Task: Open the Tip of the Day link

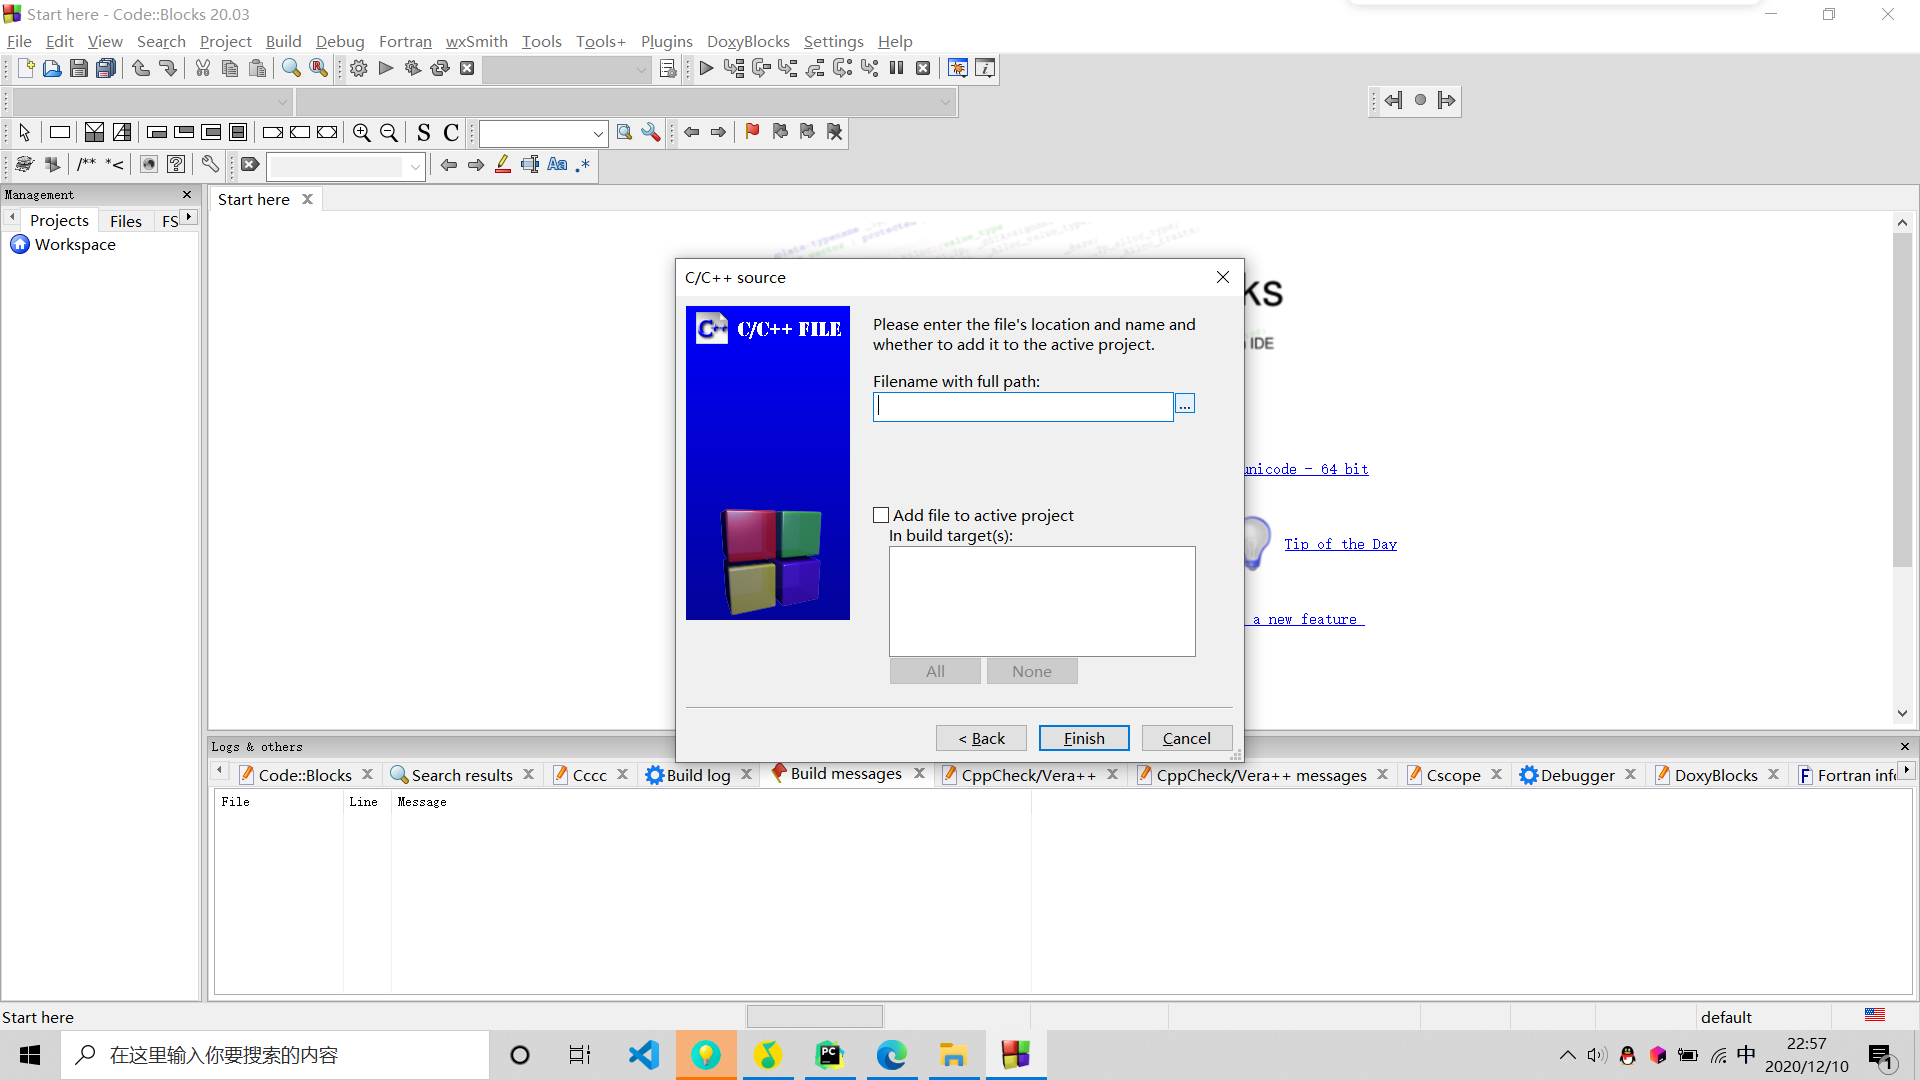Action: 1340,544
